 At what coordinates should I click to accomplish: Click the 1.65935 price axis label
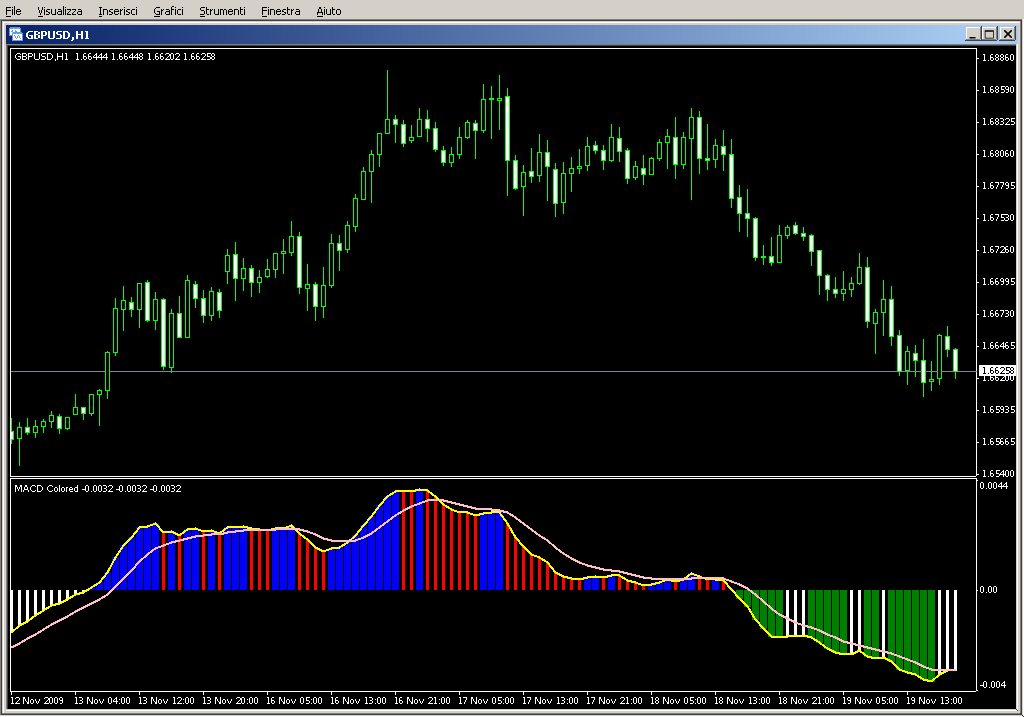[x=999, y=409]
